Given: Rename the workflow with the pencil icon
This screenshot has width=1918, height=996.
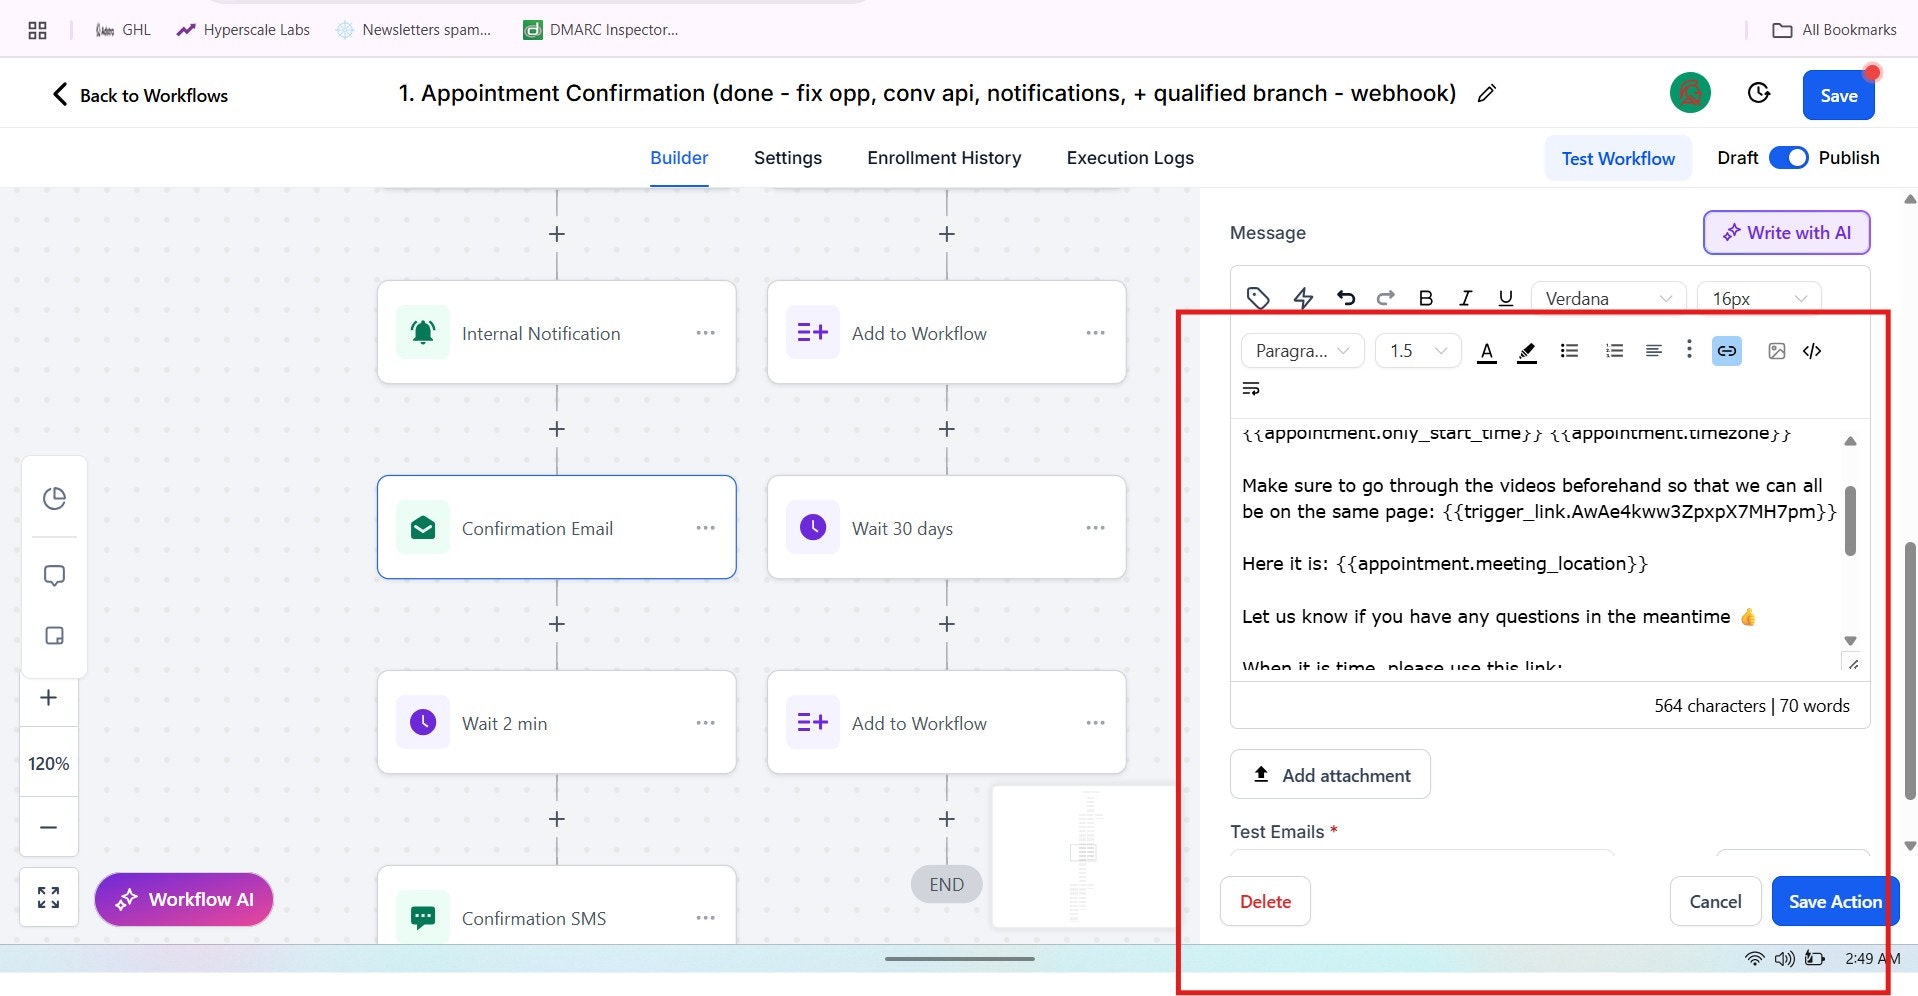Looking at the screenshot, I should (1487, 93).
